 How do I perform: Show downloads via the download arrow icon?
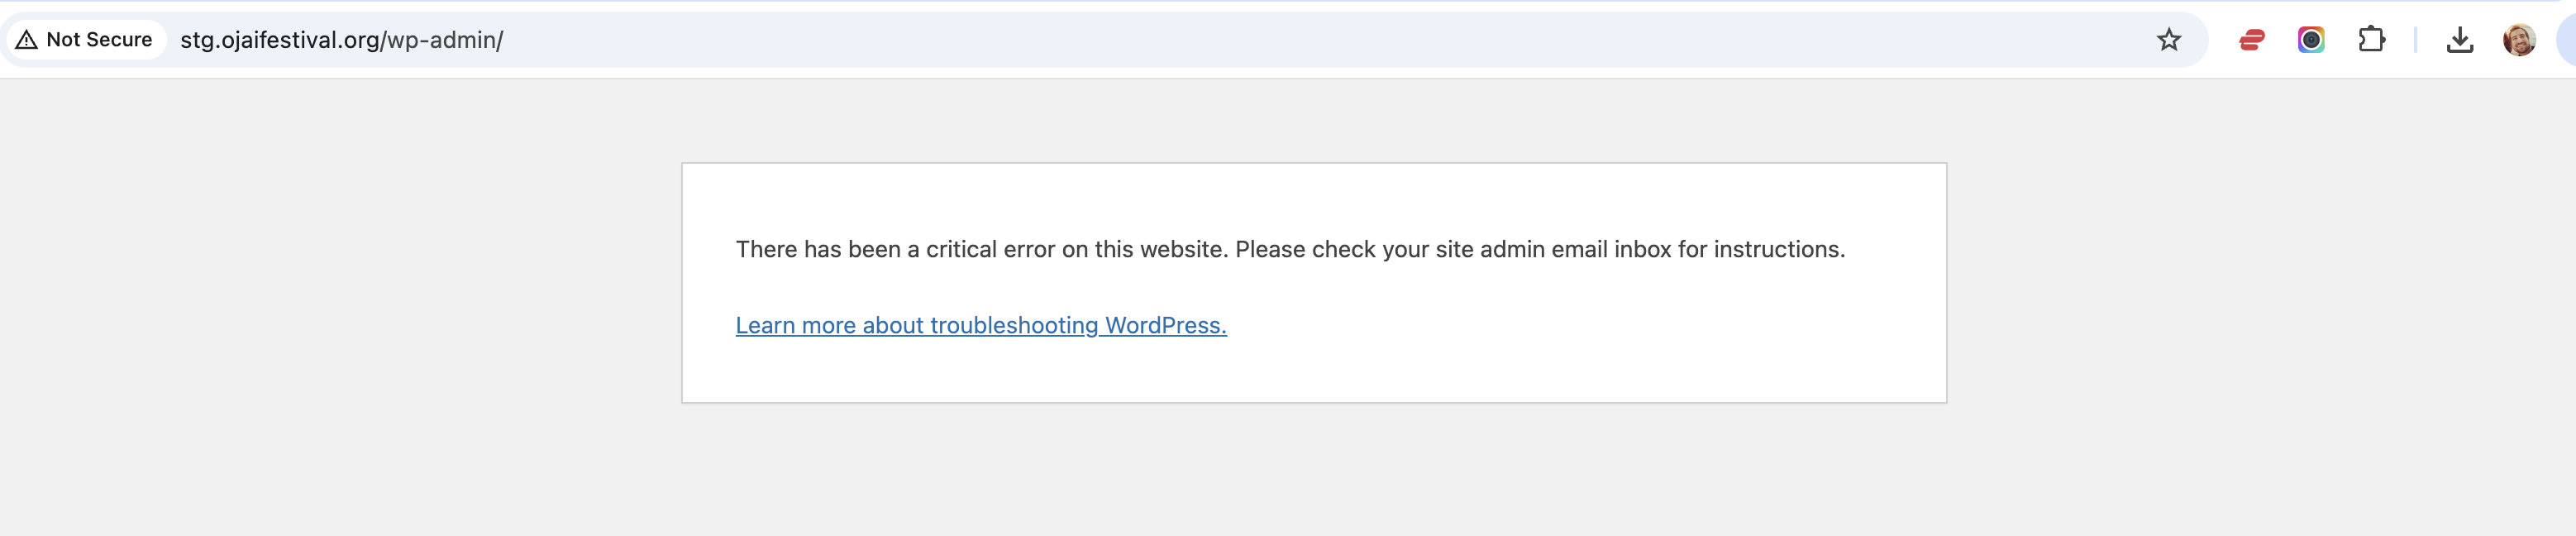pos(2459,40)
